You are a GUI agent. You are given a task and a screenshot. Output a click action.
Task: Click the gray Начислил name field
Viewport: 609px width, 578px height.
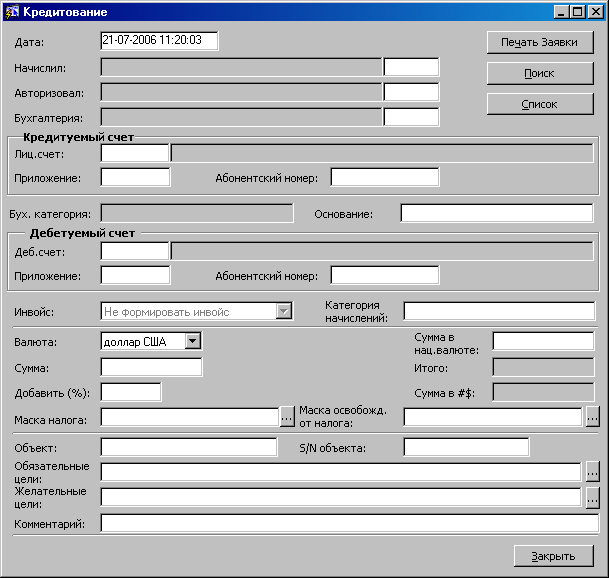click(241, 67)
